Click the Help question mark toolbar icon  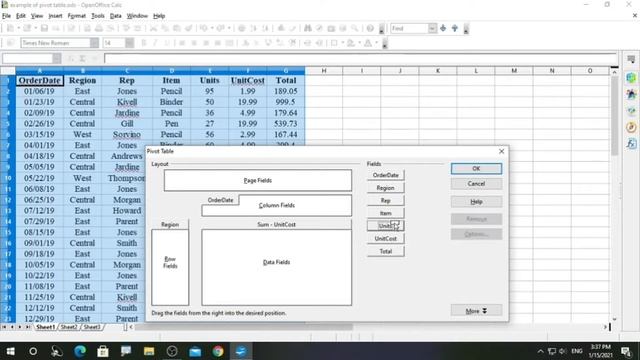coord(370,28)
